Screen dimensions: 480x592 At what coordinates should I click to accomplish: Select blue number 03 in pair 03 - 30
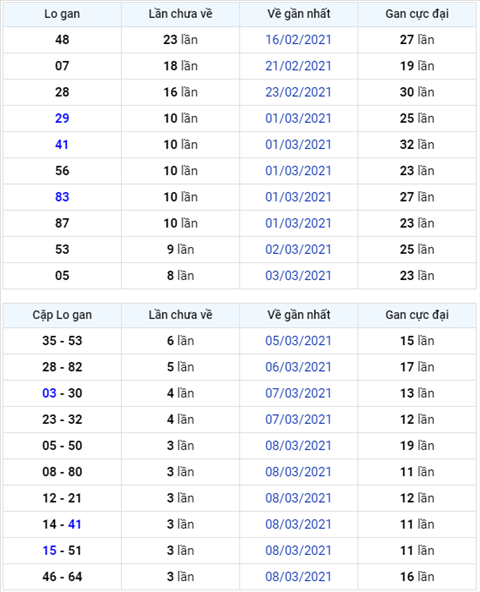tap(49, 393)
